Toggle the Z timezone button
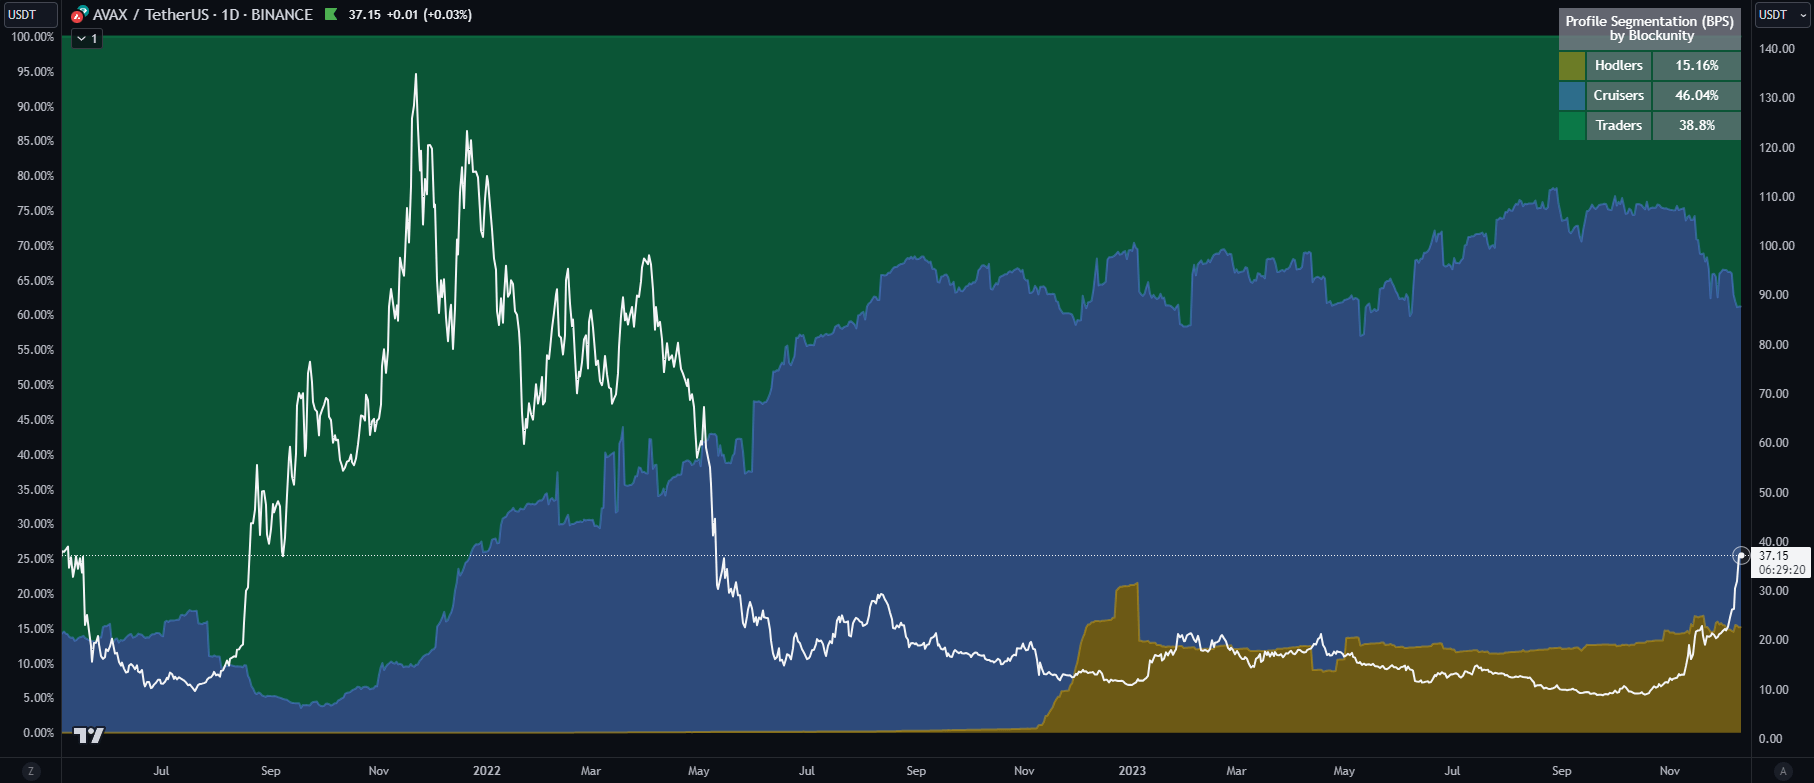1814x783 pixels. coord(31,771)
